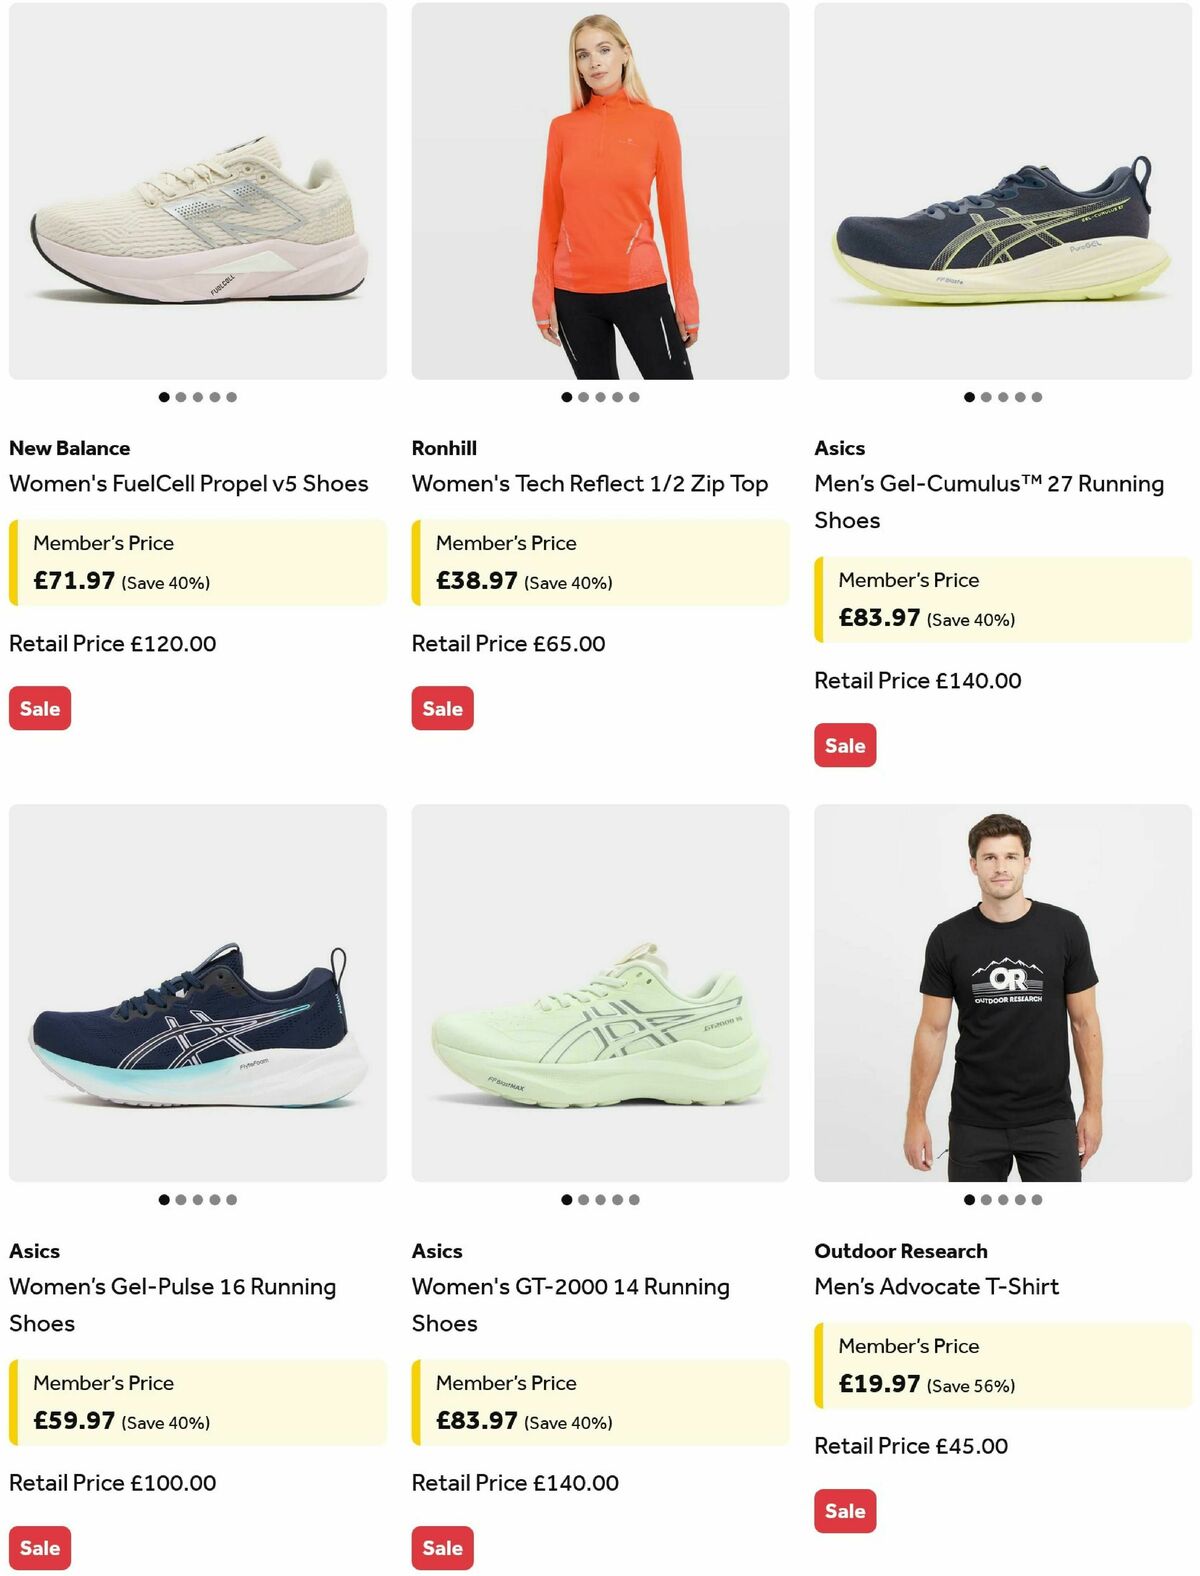The width and height of the screenshot is (1200, 1576).
Task: Click the active carousel dot under the Ronhill top
Action: click(566, 396)
